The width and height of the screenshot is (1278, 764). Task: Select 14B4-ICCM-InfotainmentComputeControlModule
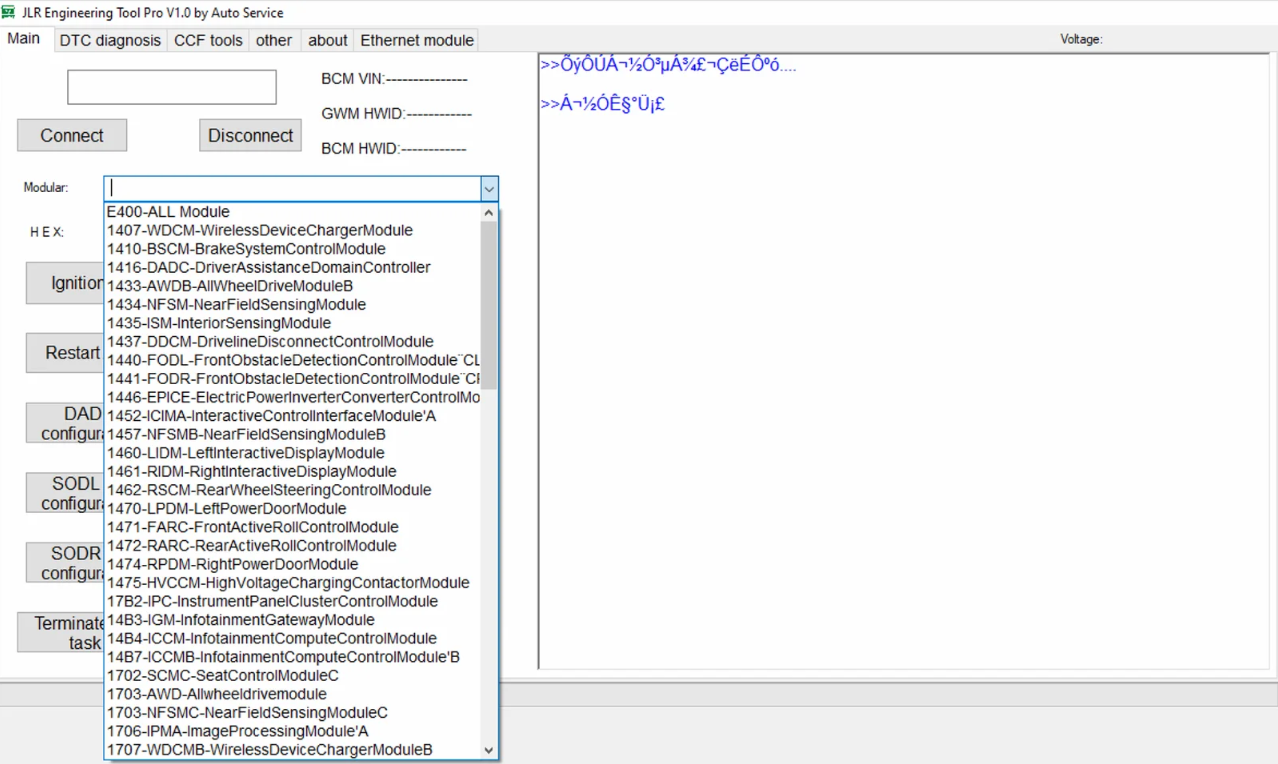292,638
